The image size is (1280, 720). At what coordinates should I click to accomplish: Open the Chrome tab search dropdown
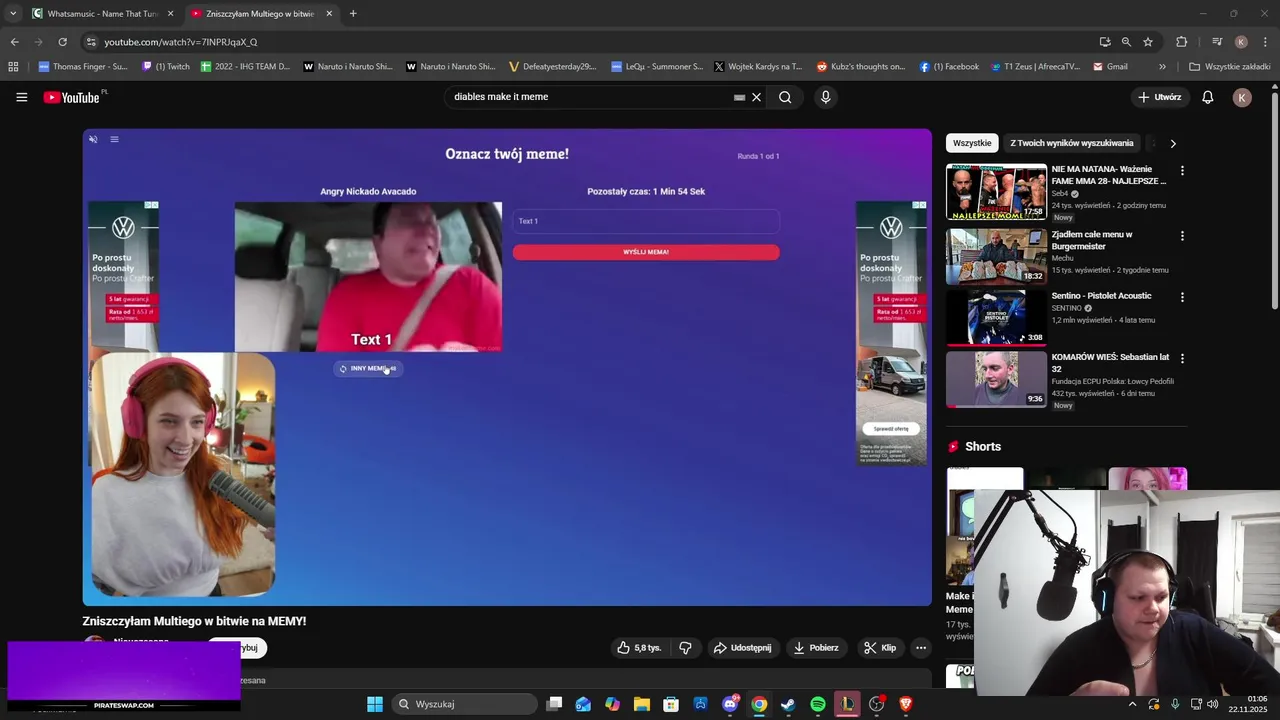[13, 14]
